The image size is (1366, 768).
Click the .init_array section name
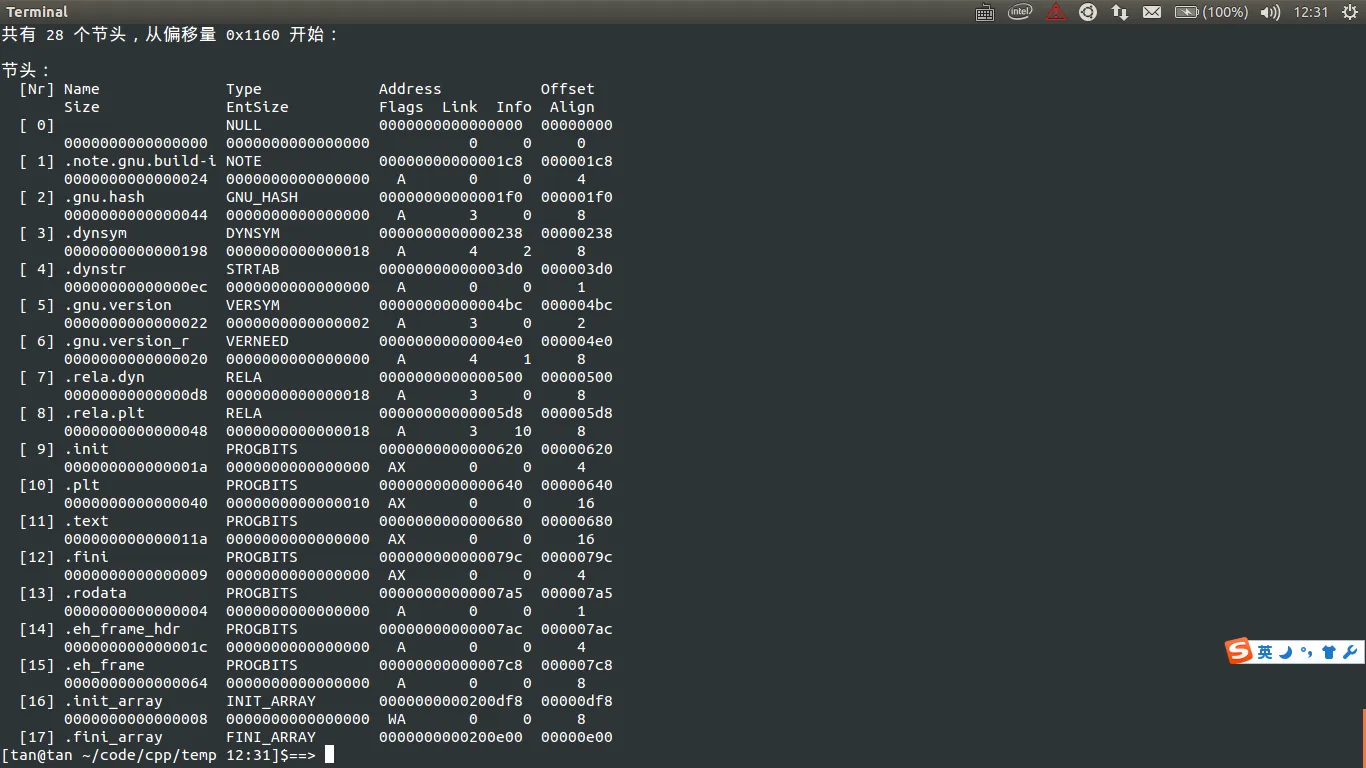113,701
